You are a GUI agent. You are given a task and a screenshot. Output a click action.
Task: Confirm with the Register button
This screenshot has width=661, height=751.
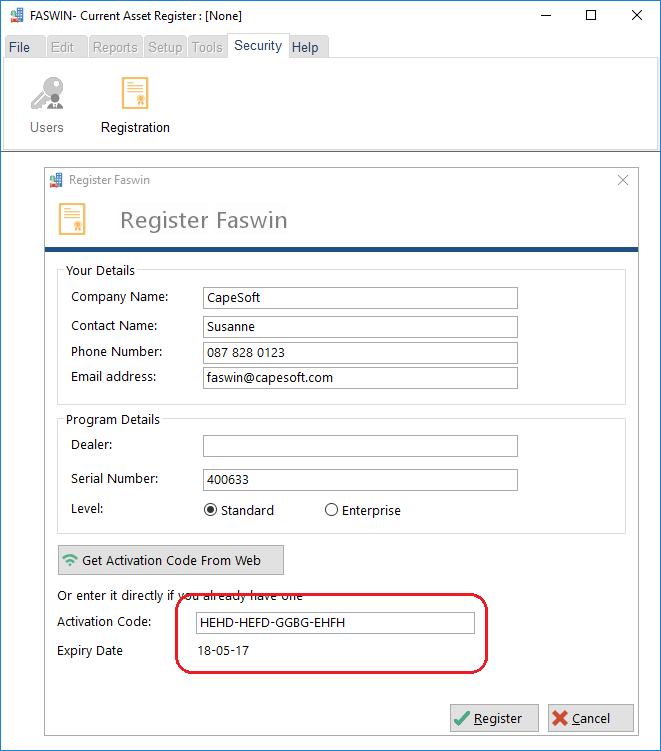(494, 718)
